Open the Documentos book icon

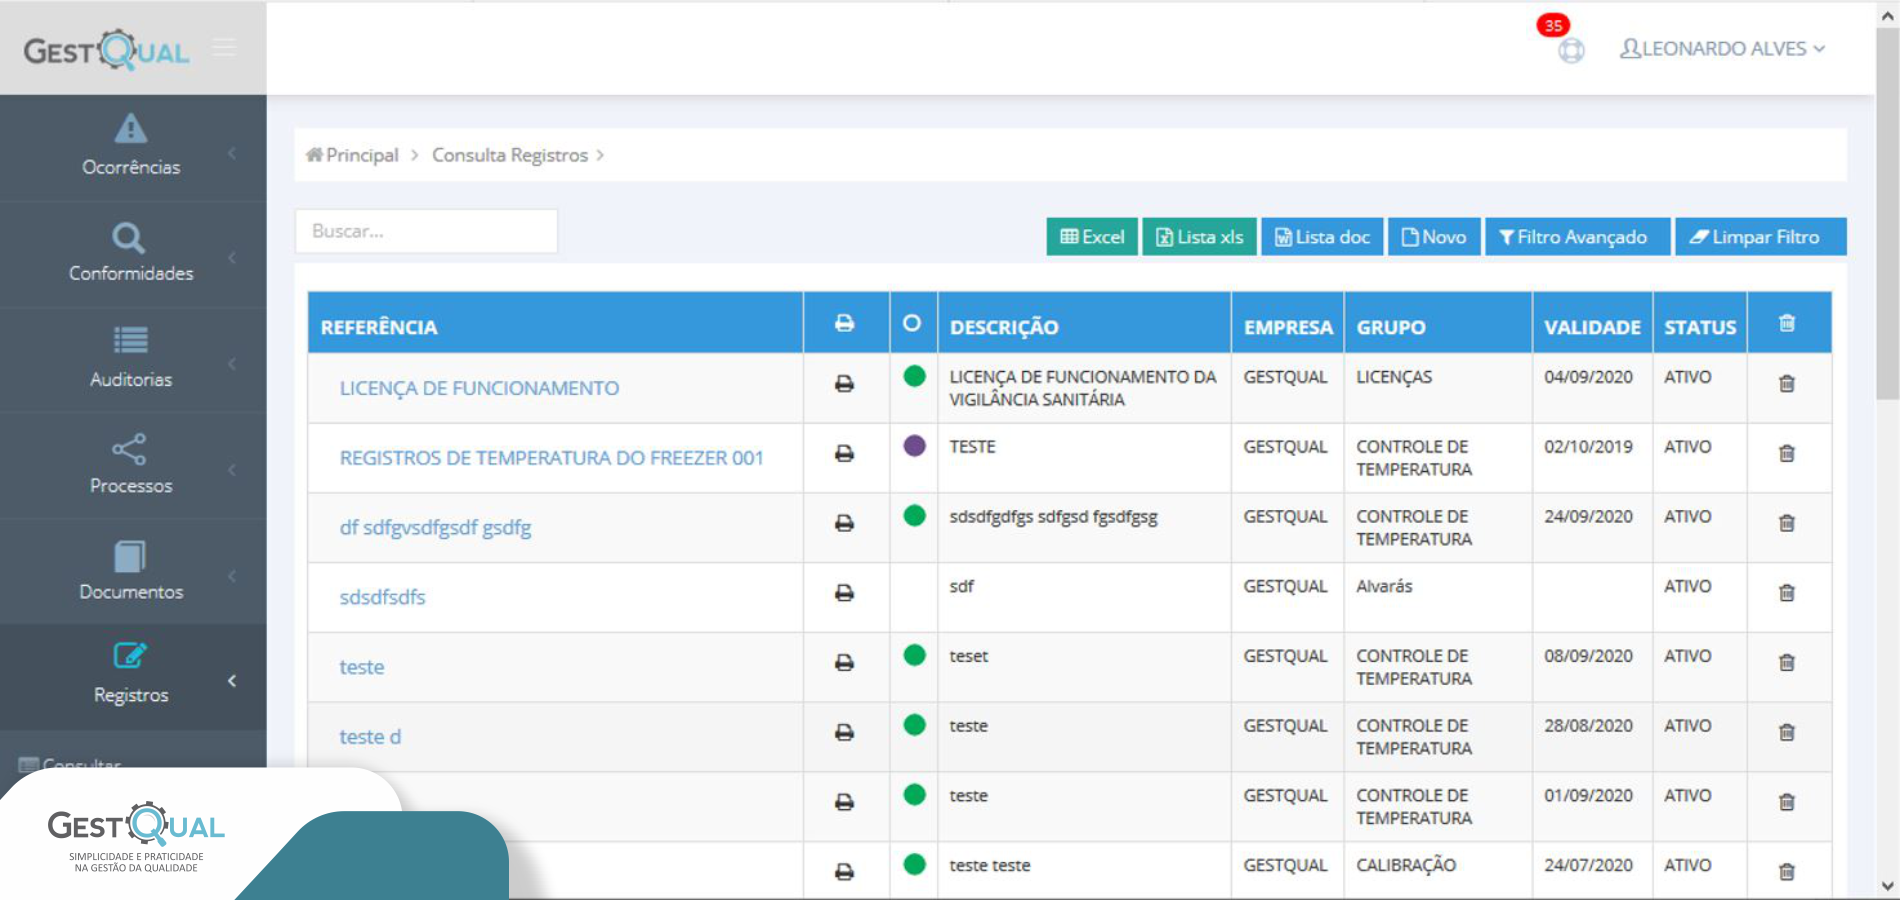[130, 556]
